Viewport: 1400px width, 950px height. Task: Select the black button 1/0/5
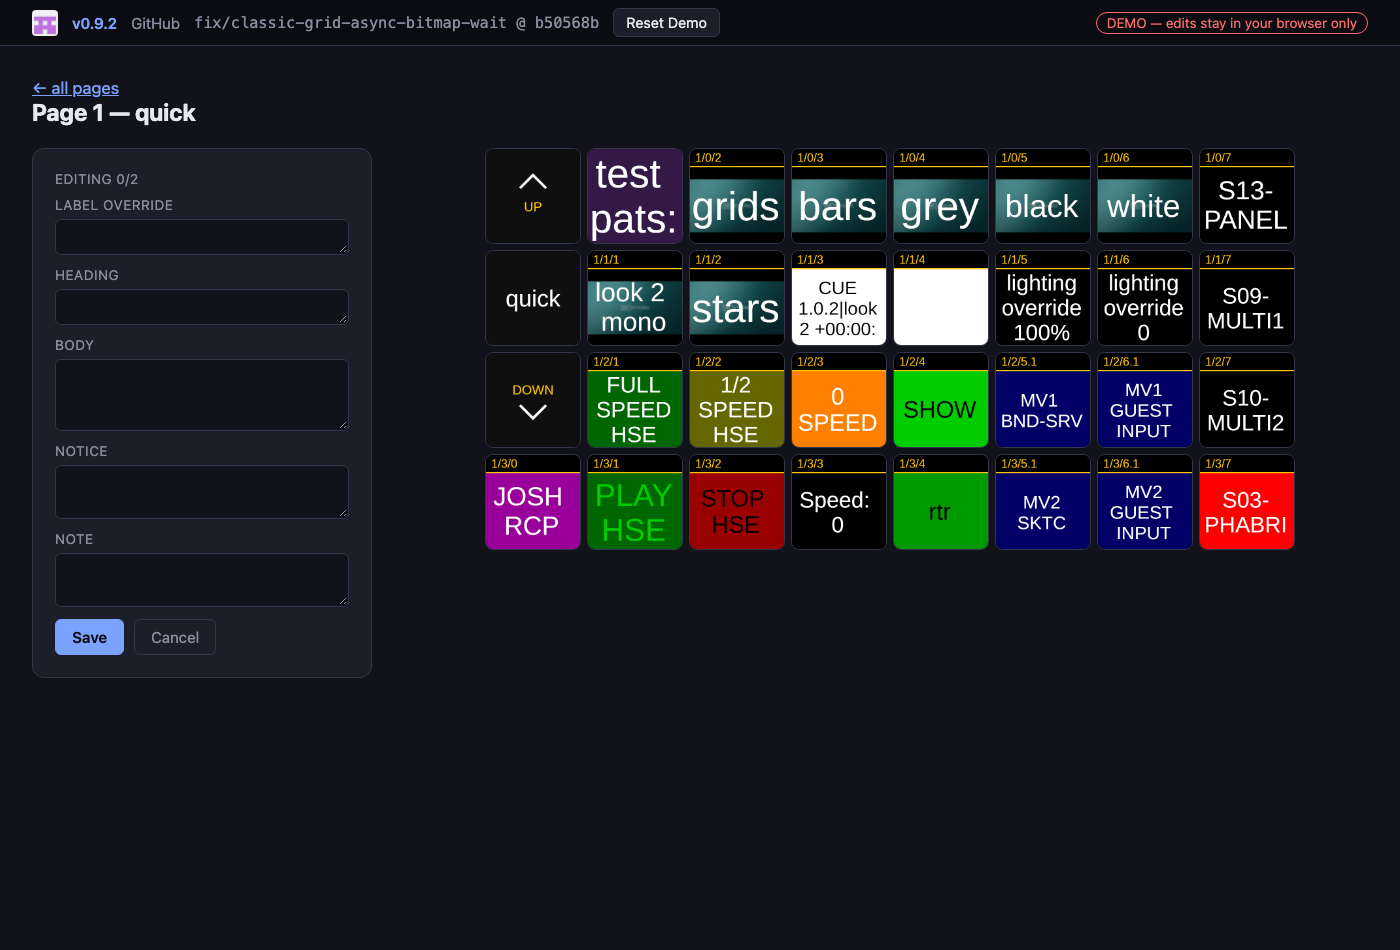(1043, 196)
